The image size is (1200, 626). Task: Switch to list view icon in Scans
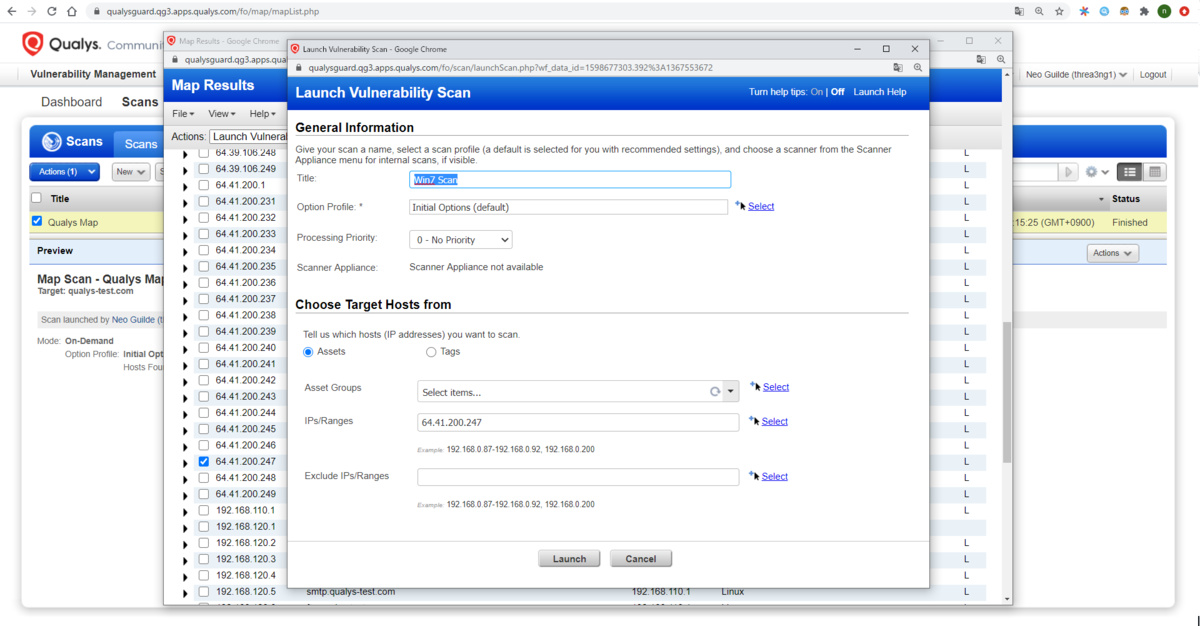(1128, 172)
